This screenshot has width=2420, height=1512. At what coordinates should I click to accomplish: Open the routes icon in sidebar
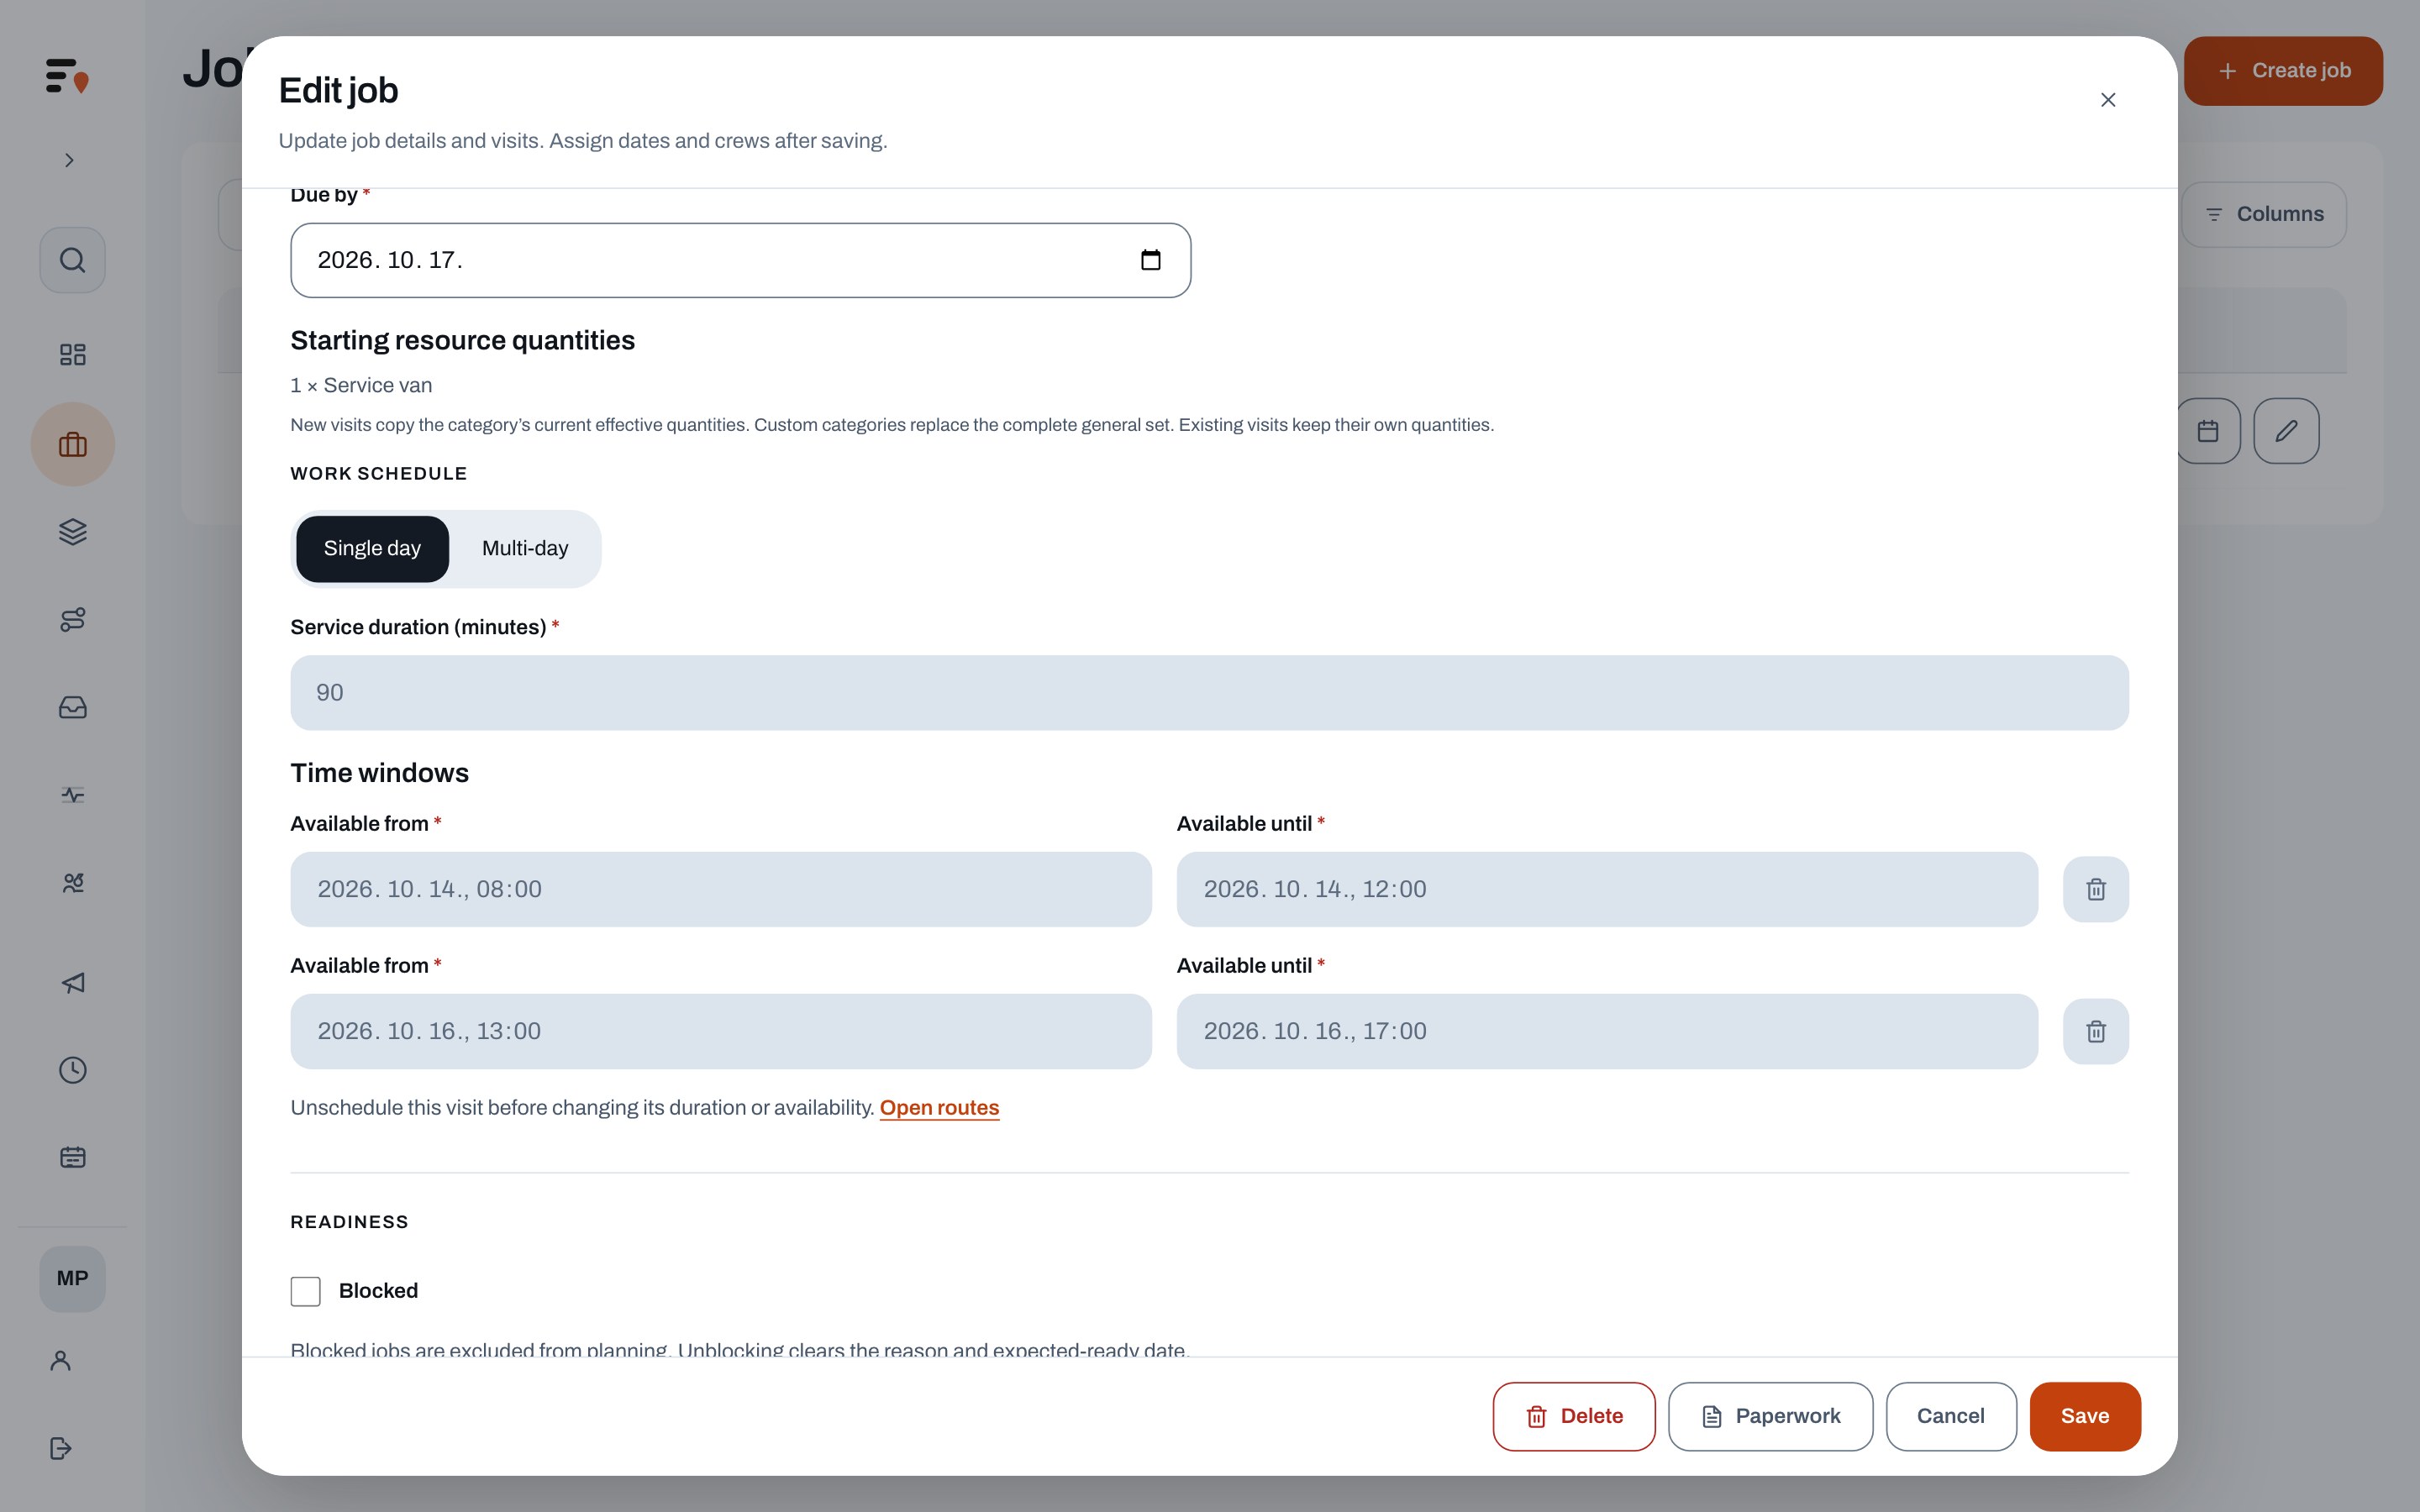[x=72, y=619]
